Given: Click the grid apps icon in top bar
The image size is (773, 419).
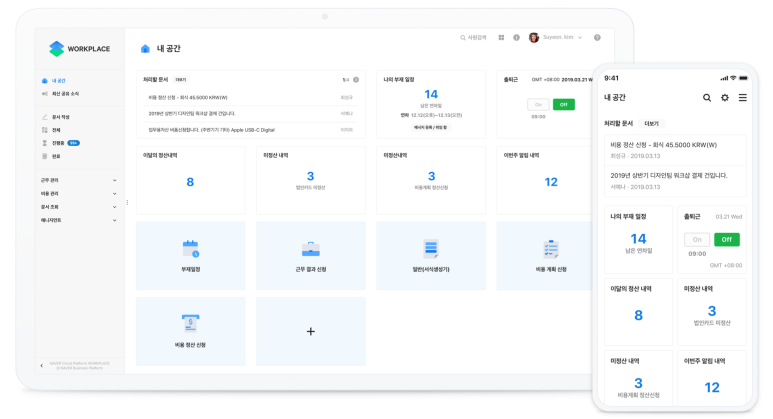Looking at the screenshot, I should point(501,37).
